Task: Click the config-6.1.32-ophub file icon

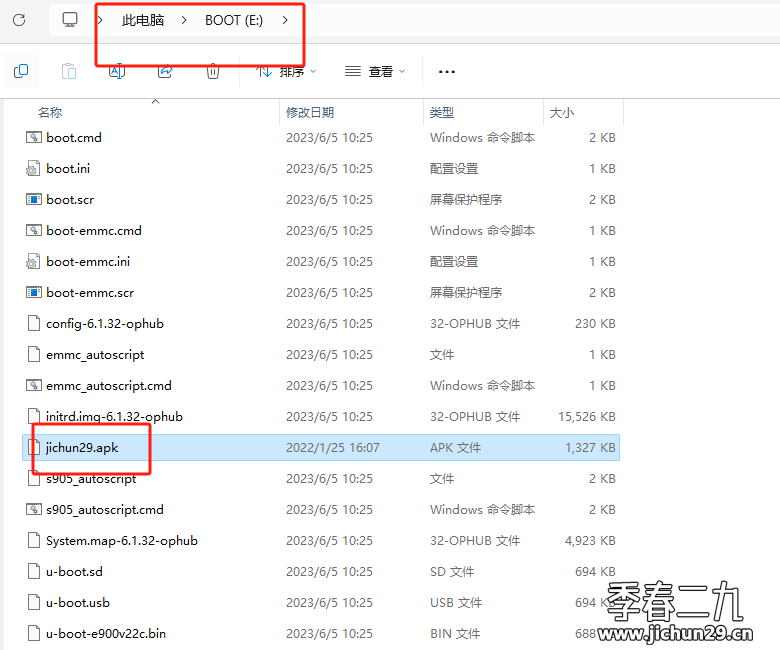Action: [x=34, y=323]
